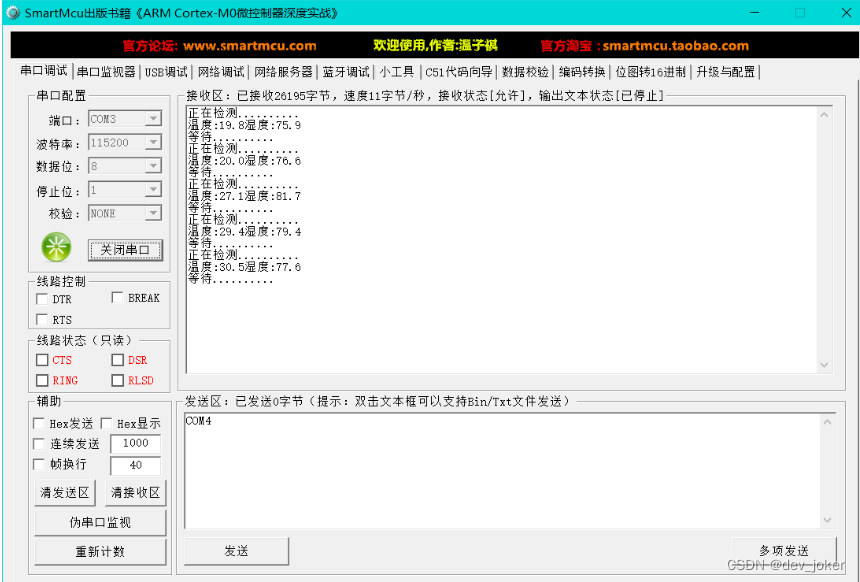Switch to the 串口调试 tab
Viewport: 860px width, 582px height.
[x=44, y=71]
